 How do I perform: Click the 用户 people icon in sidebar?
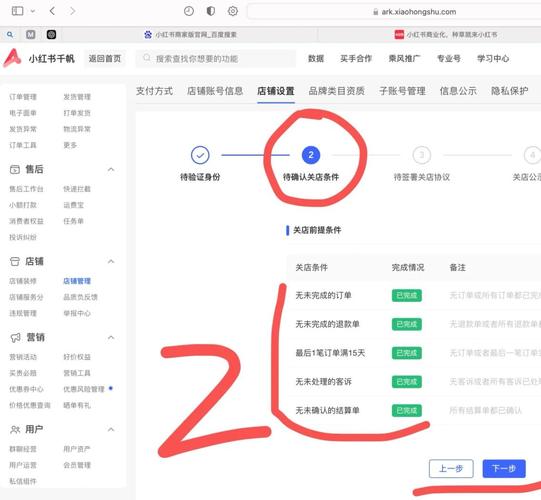tap(15, 430)
